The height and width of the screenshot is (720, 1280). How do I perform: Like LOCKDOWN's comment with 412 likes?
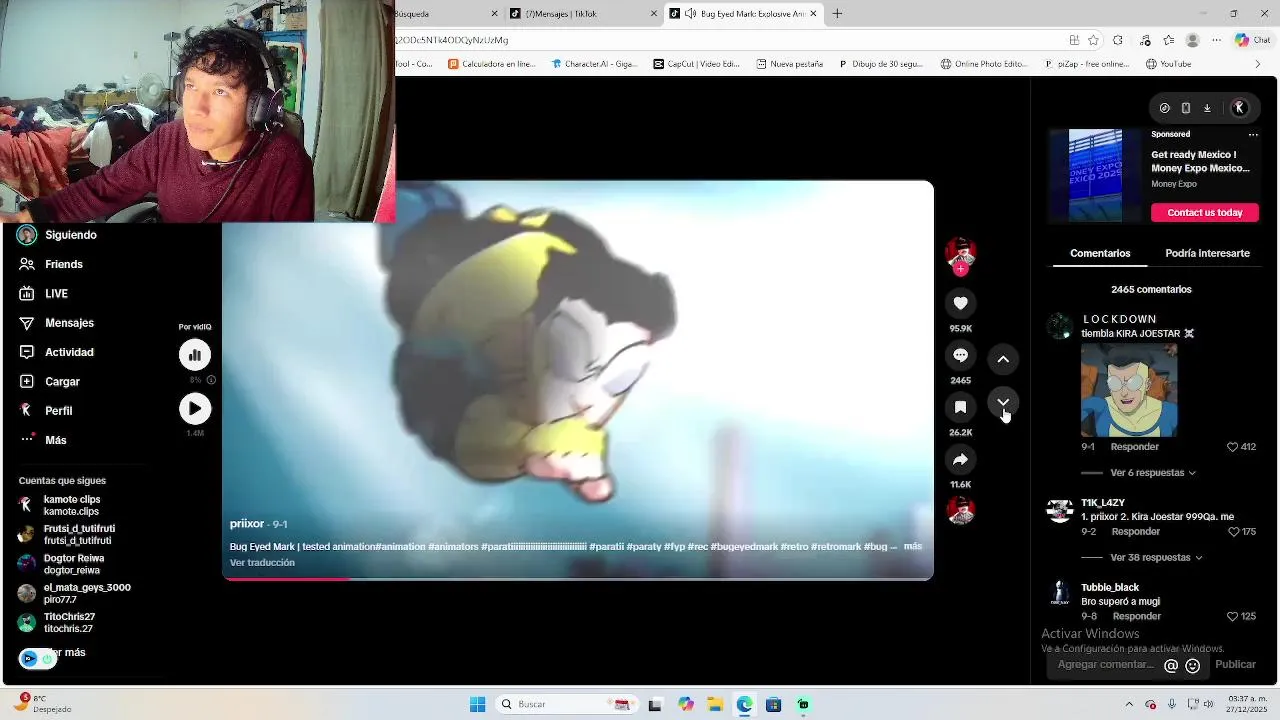coord(1233,447)
